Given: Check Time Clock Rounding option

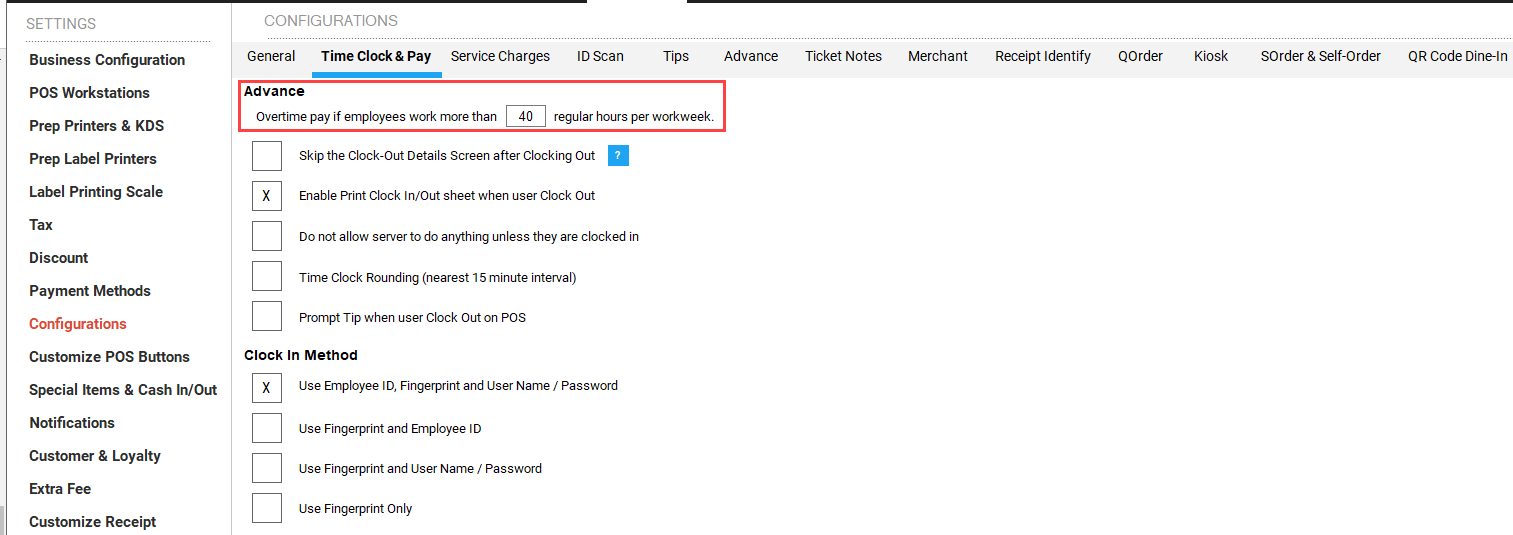Looking at the screenshot, I should click(x=267, y=277).
